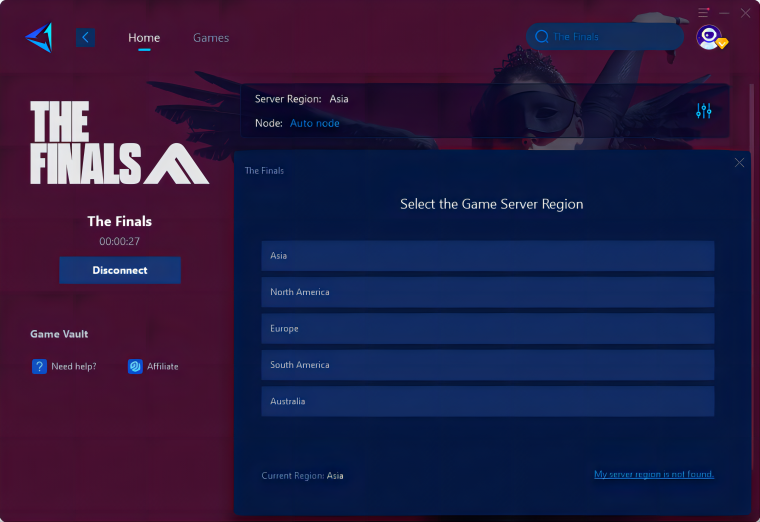
Task: Click the search field showing The Finals
Action: click(604, 36)
